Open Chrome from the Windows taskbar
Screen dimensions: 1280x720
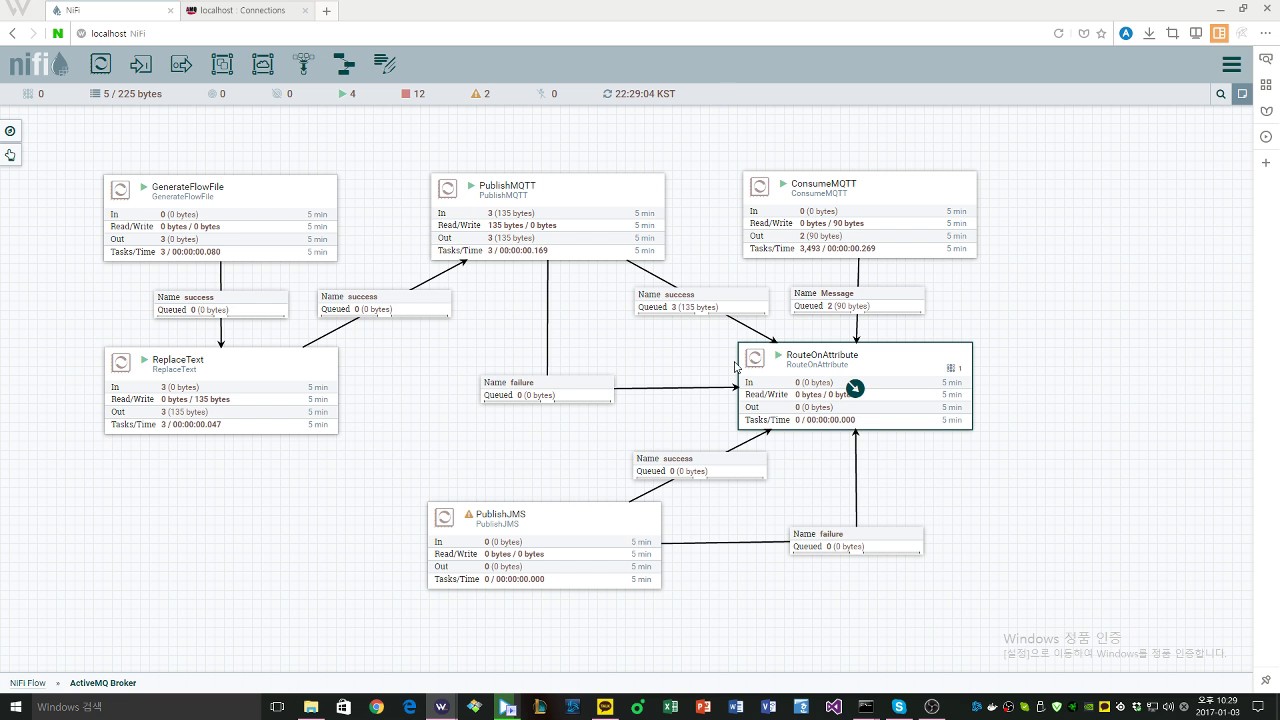point(376,707)
